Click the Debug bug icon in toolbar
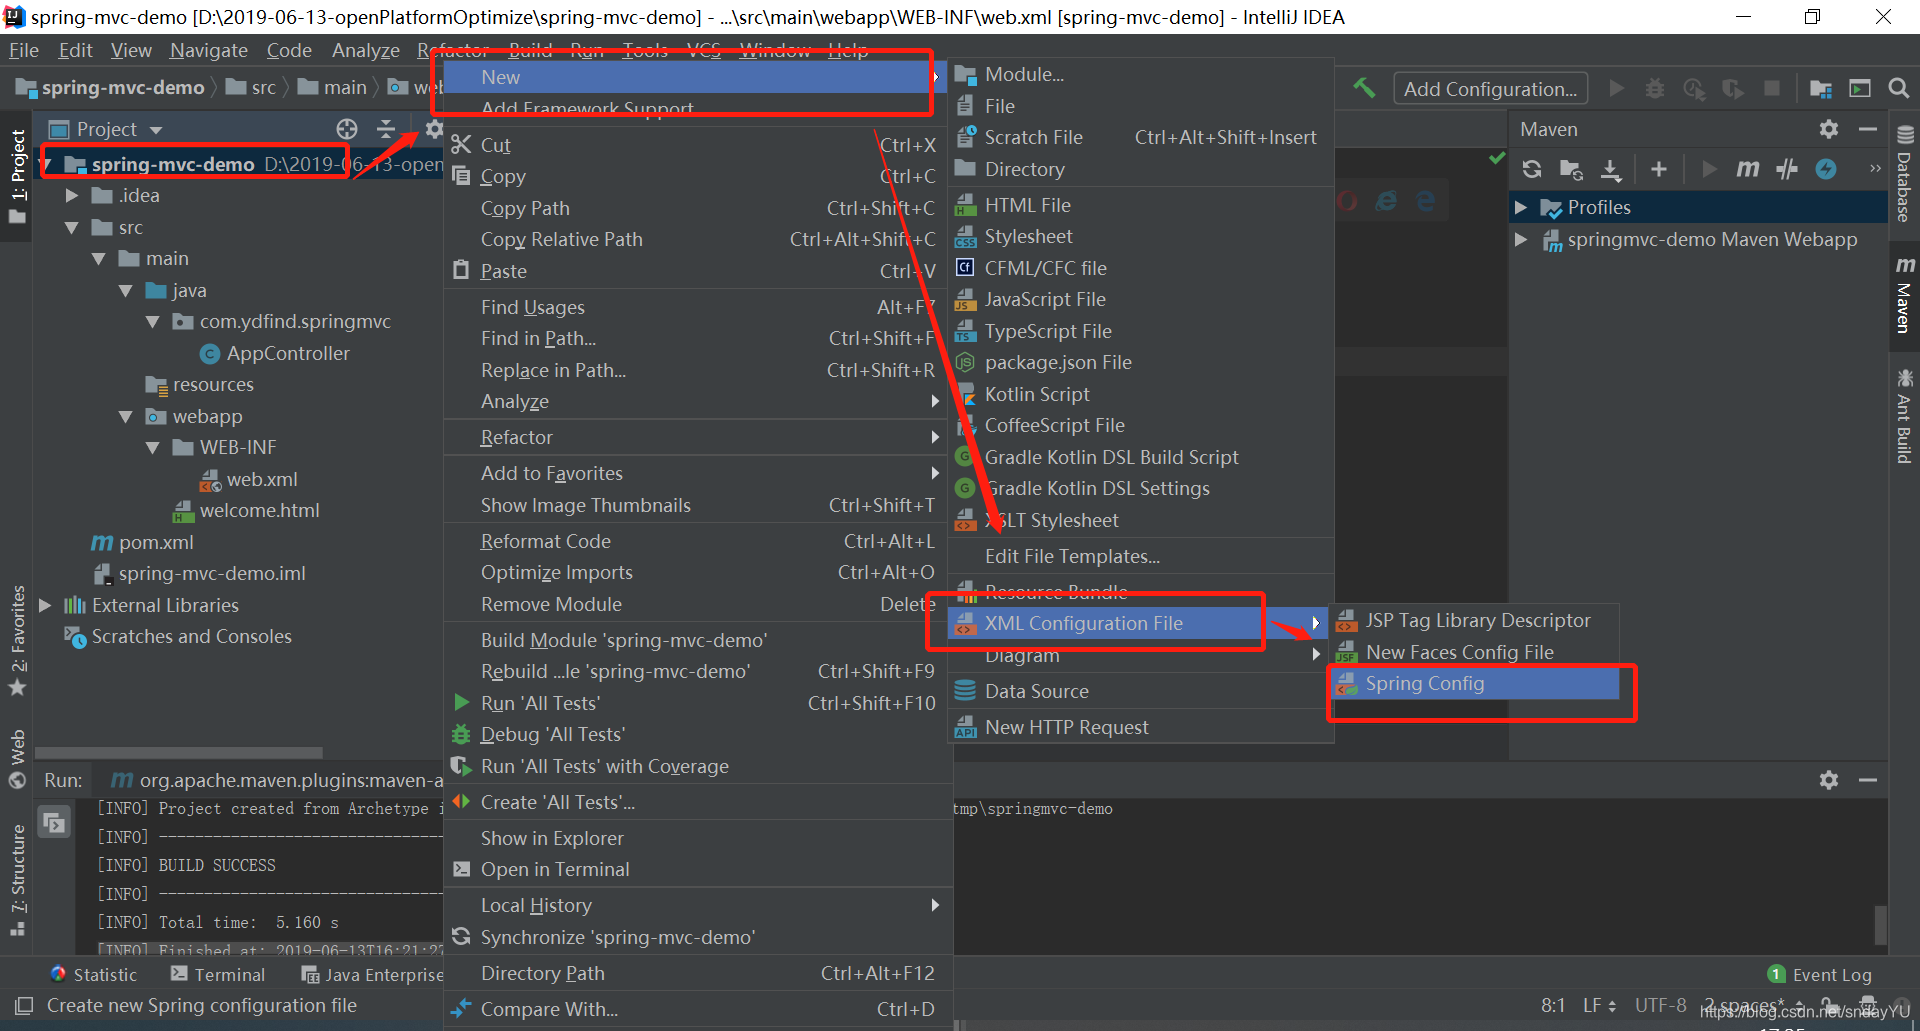Image resolution: width=1920 pixels, height=1031 pixels. coord(1655,89)
